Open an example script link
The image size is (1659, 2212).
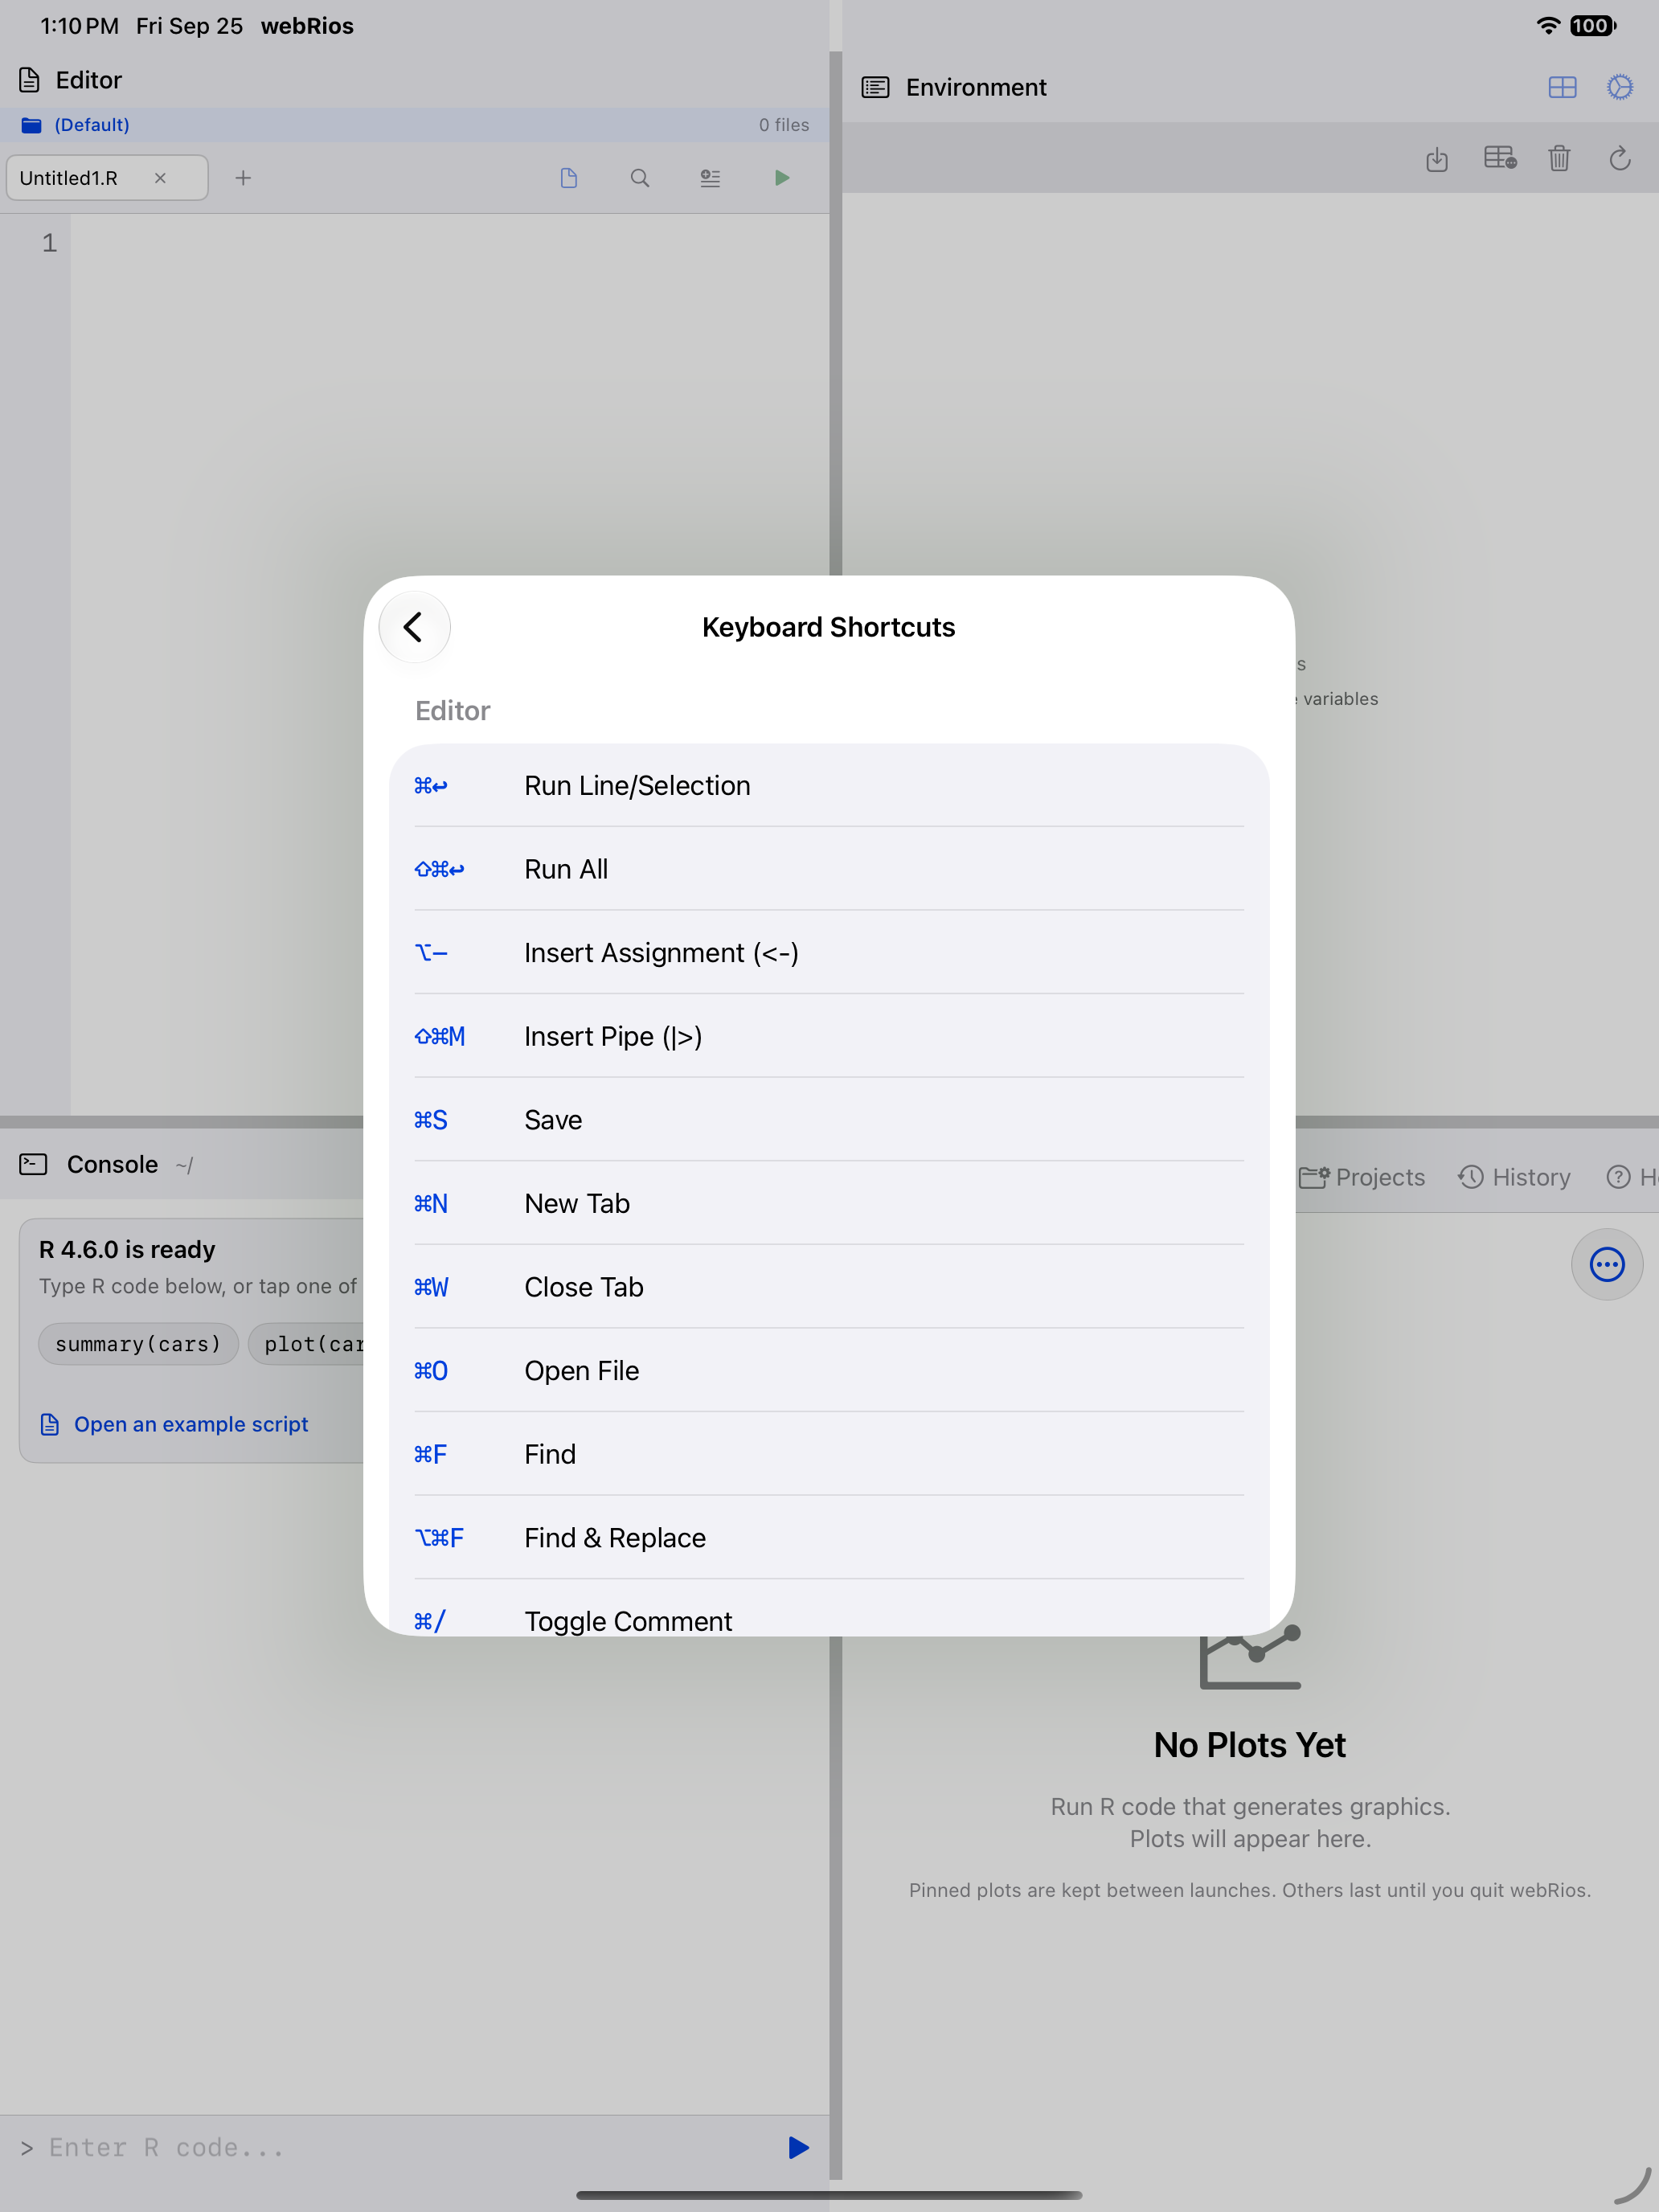[x=174, y=1424]
